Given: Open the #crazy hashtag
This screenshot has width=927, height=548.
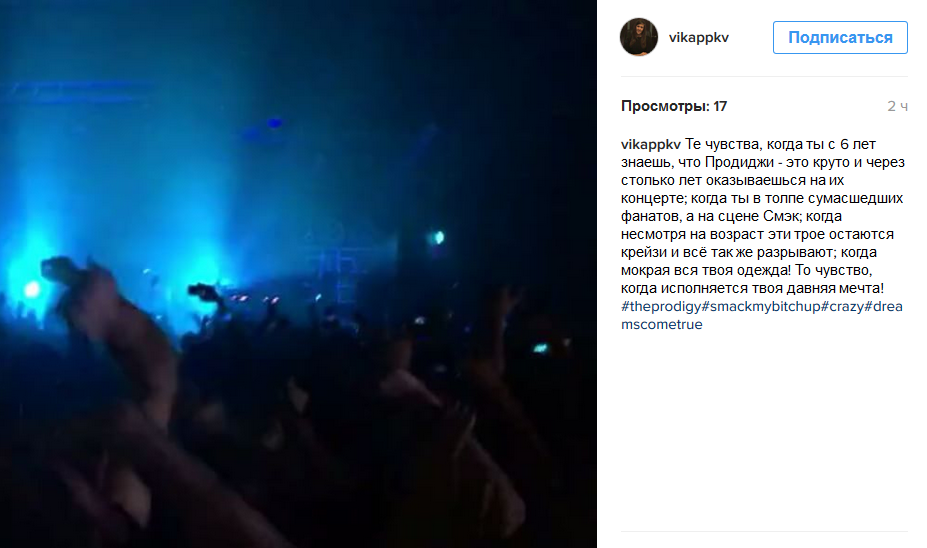Looking at the screenshot, I should 842,306.
